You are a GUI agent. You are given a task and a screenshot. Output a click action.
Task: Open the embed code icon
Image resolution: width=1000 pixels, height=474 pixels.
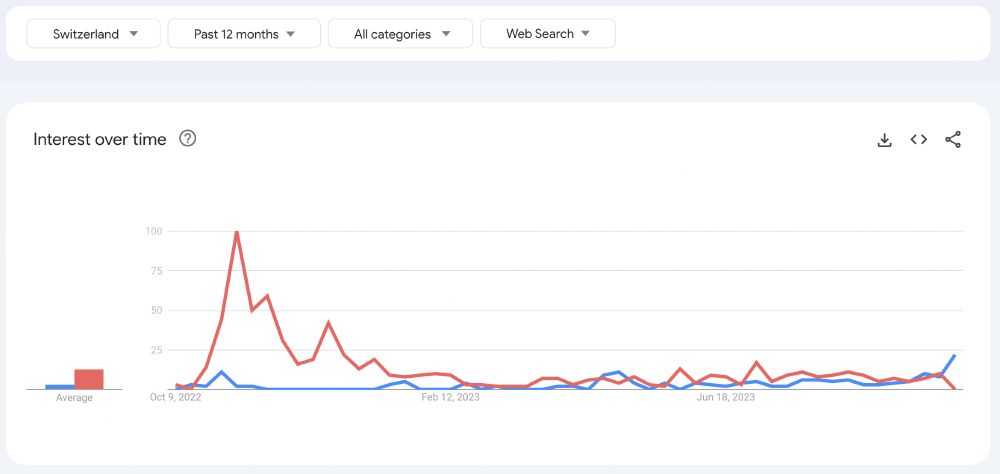click(x=919, y=140)
